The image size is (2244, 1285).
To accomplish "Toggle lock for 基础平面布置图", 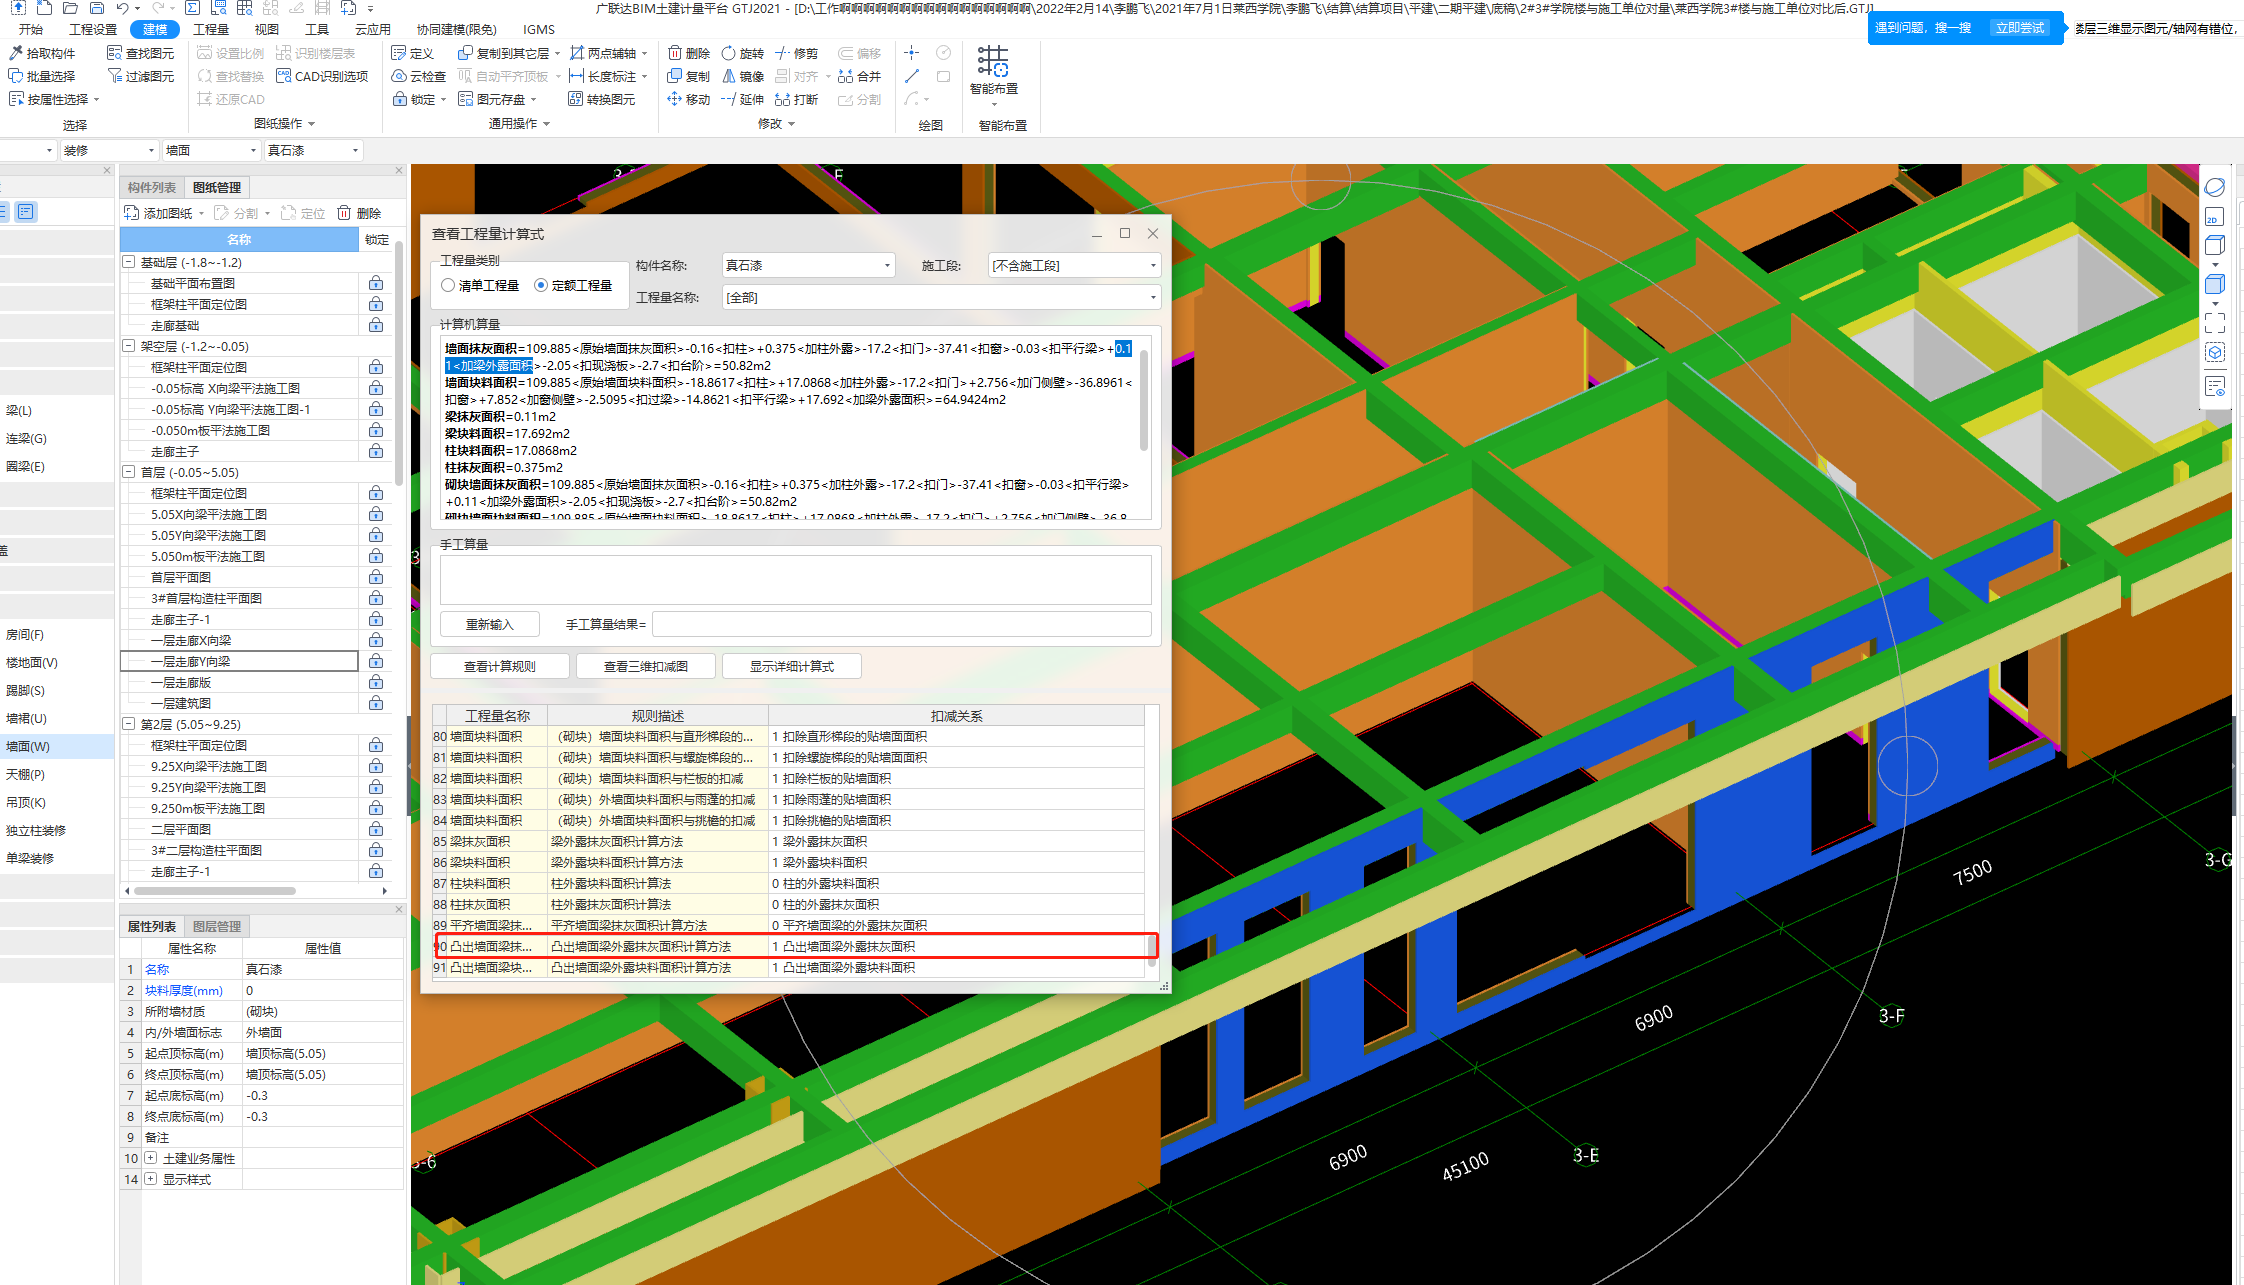I will pyautogui.click(x=376, y=283).
